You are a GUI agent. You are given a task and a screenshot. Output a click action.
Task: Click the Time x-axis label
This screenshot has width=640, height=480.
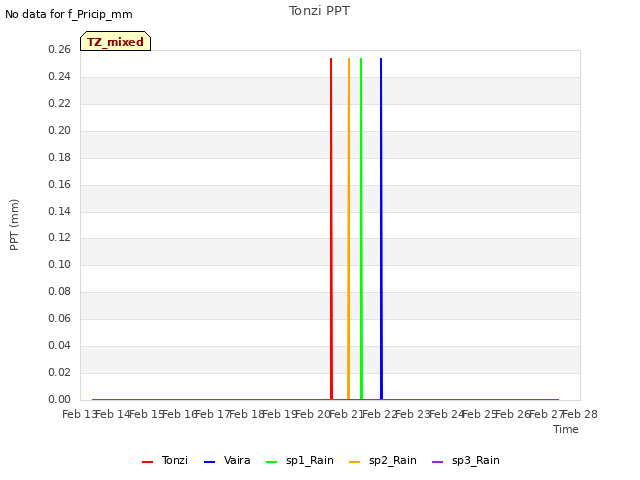point(566,429)
